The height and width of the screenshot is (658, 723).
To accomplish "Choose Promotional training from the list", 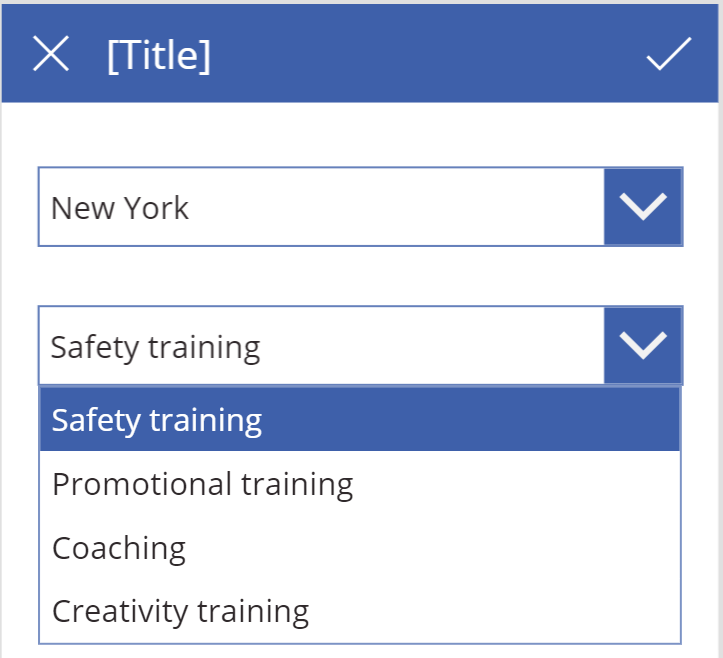I will 360,484.
